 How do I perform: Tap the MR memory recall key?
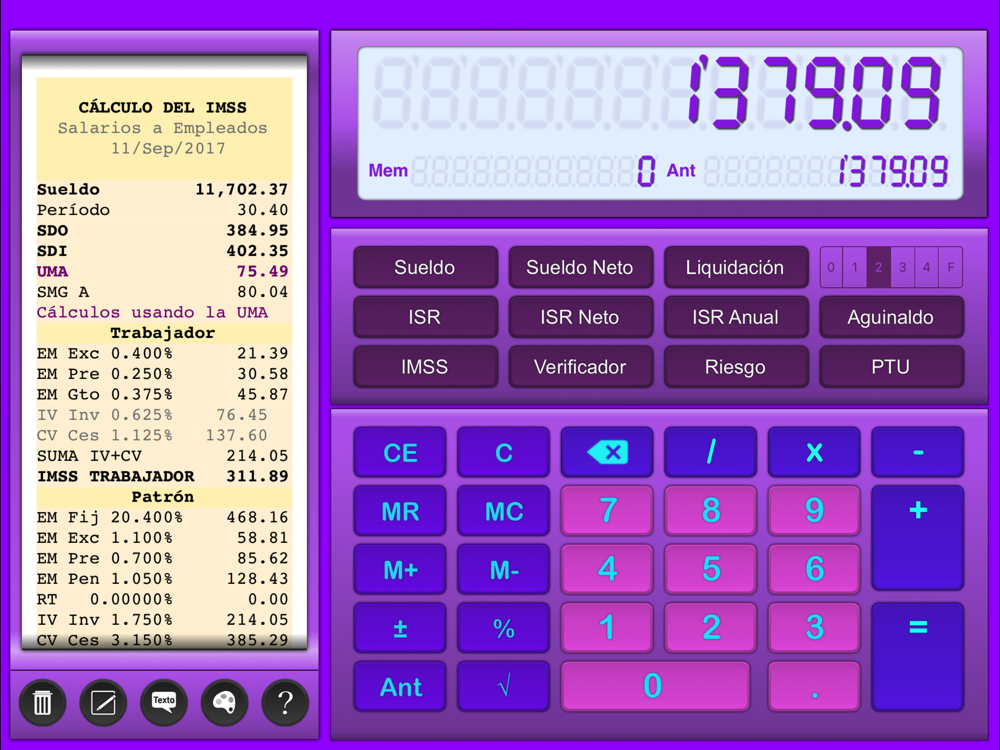400,511
